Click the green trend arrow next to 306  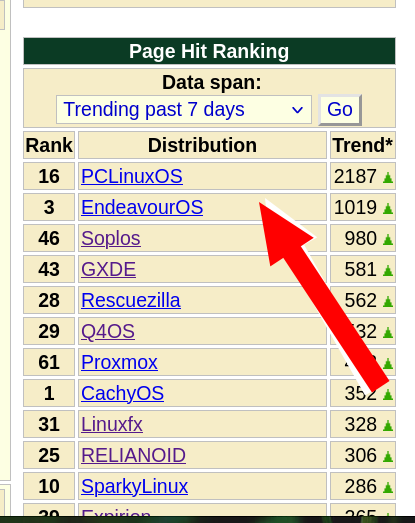388,457
